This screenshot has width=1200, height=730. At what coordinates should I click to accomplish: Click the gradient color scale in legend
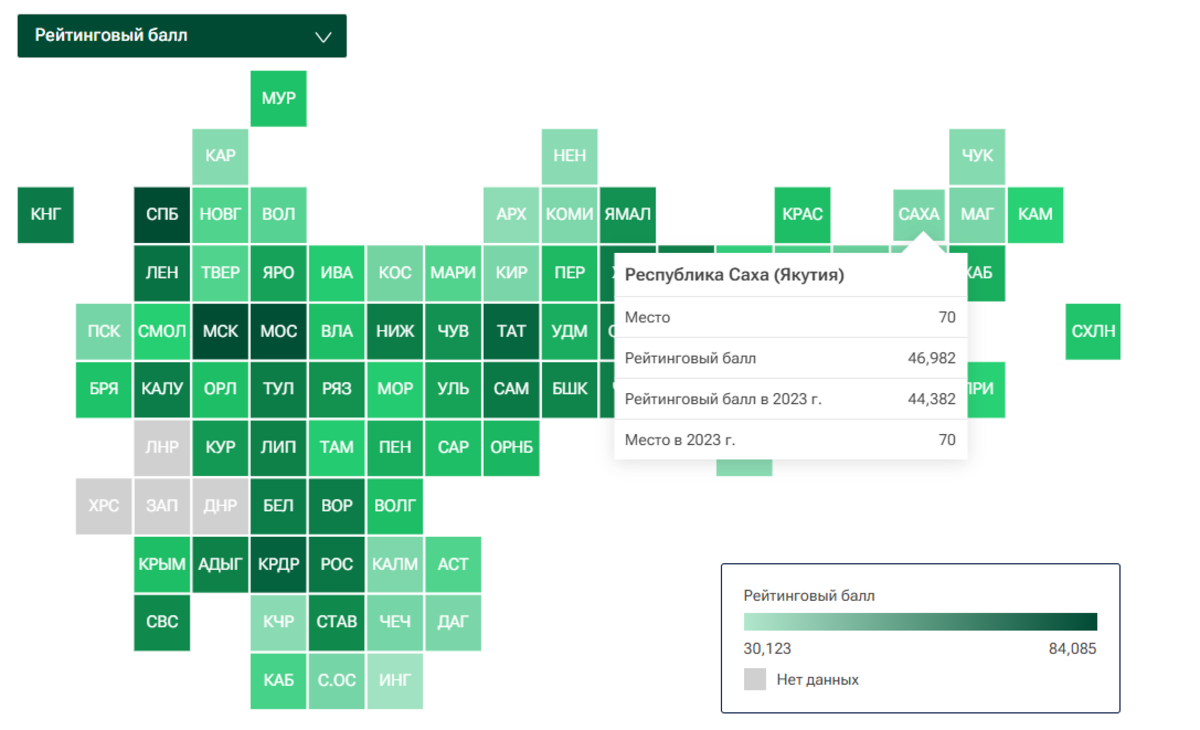920,621
